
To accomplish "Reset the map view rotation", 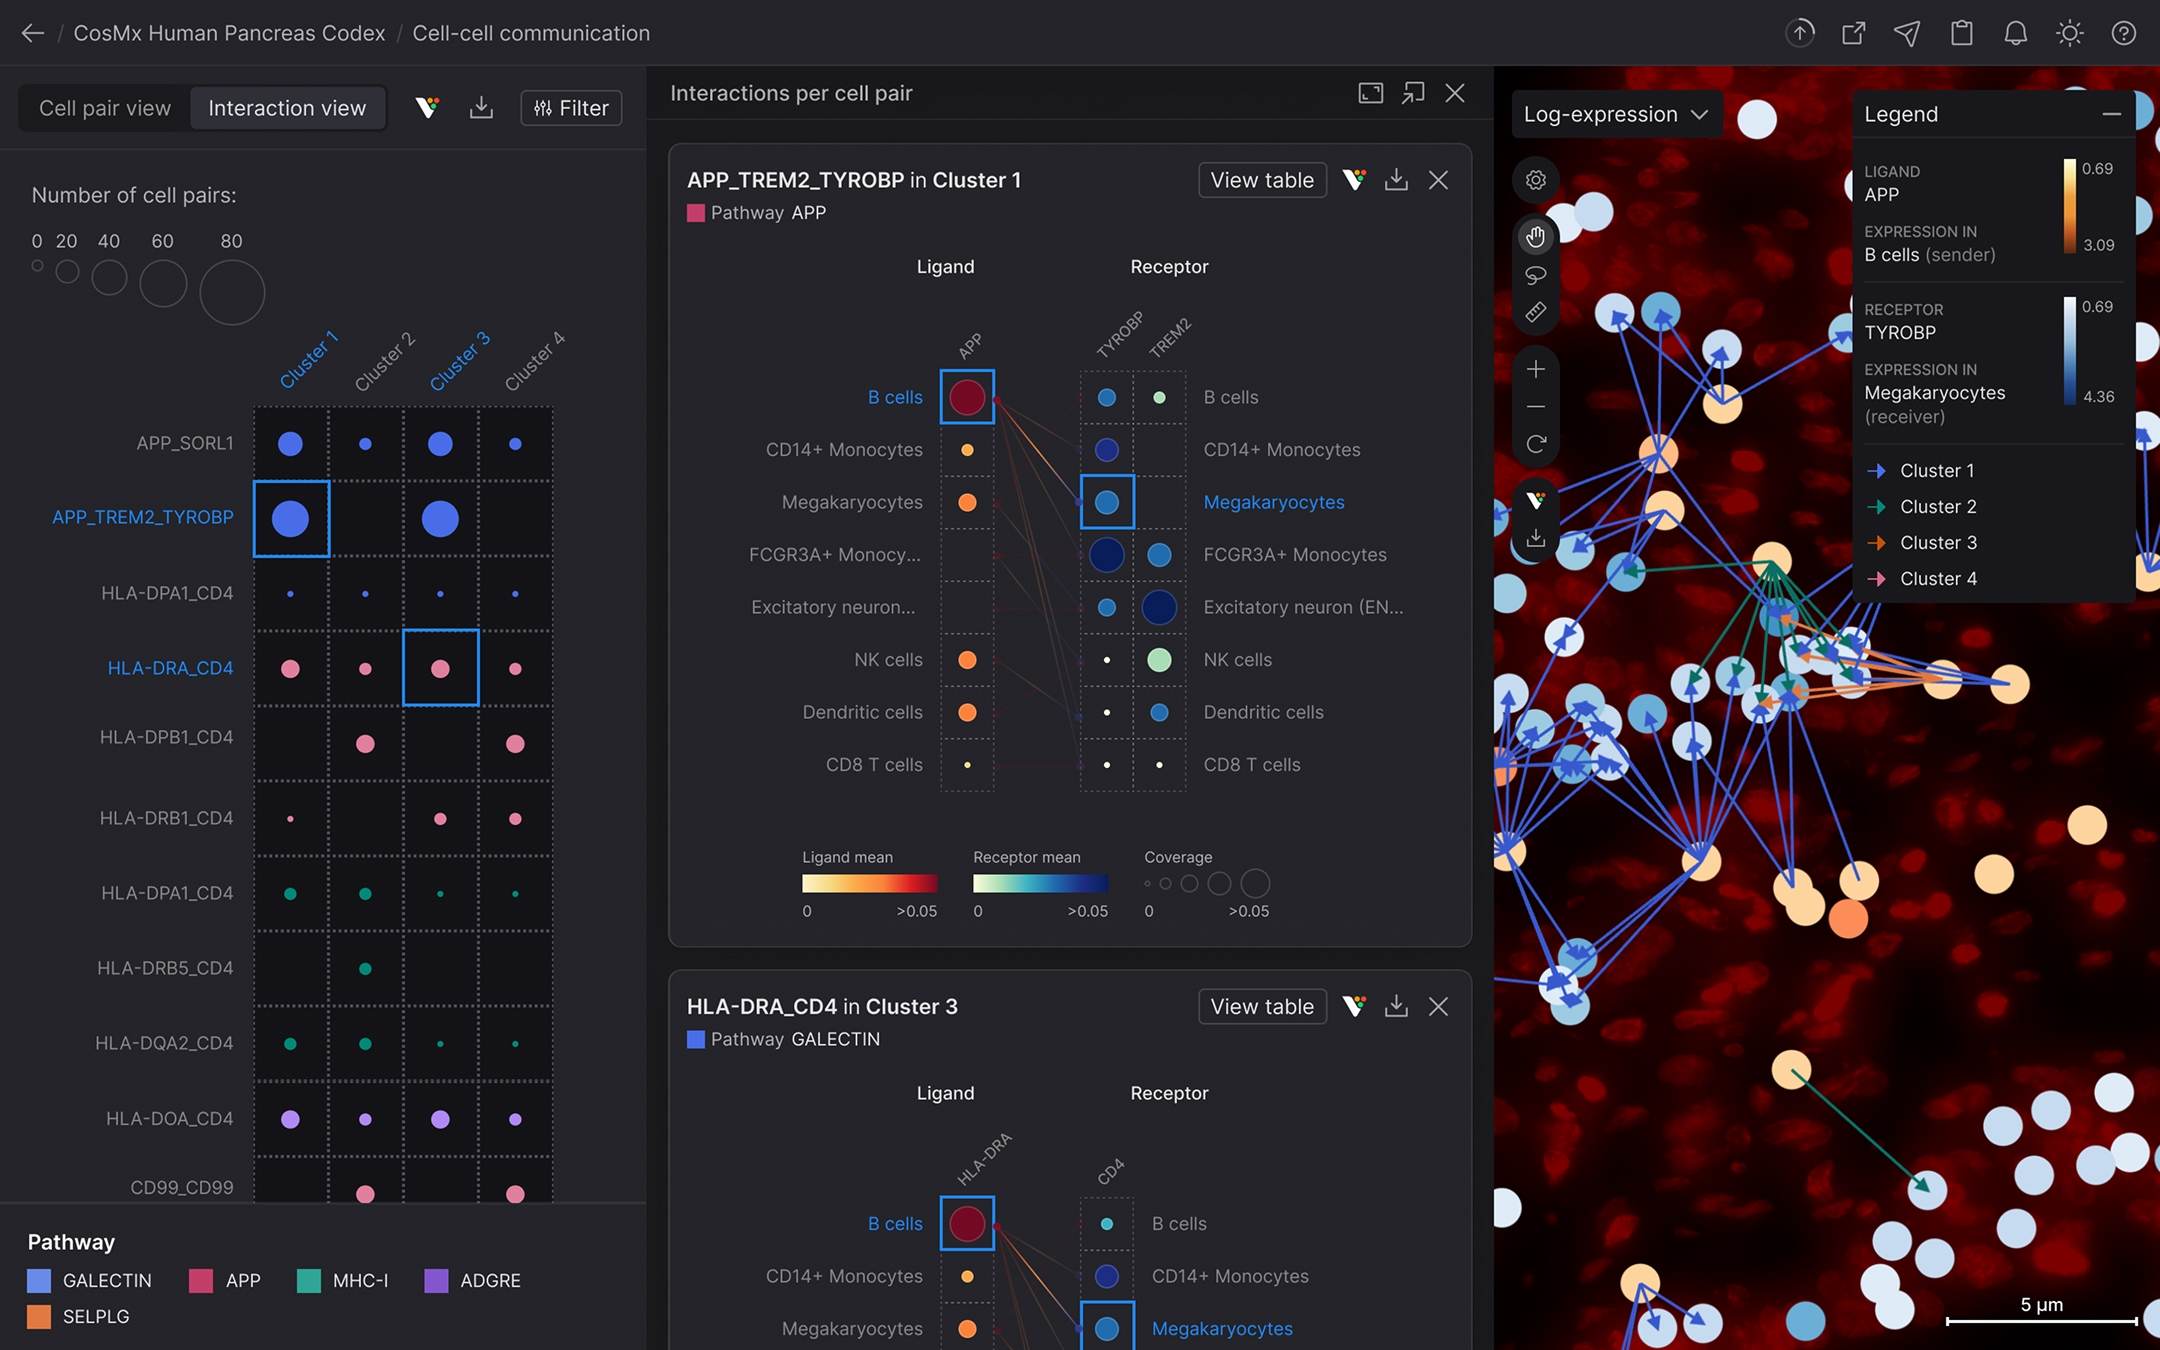I will 1535,444.
